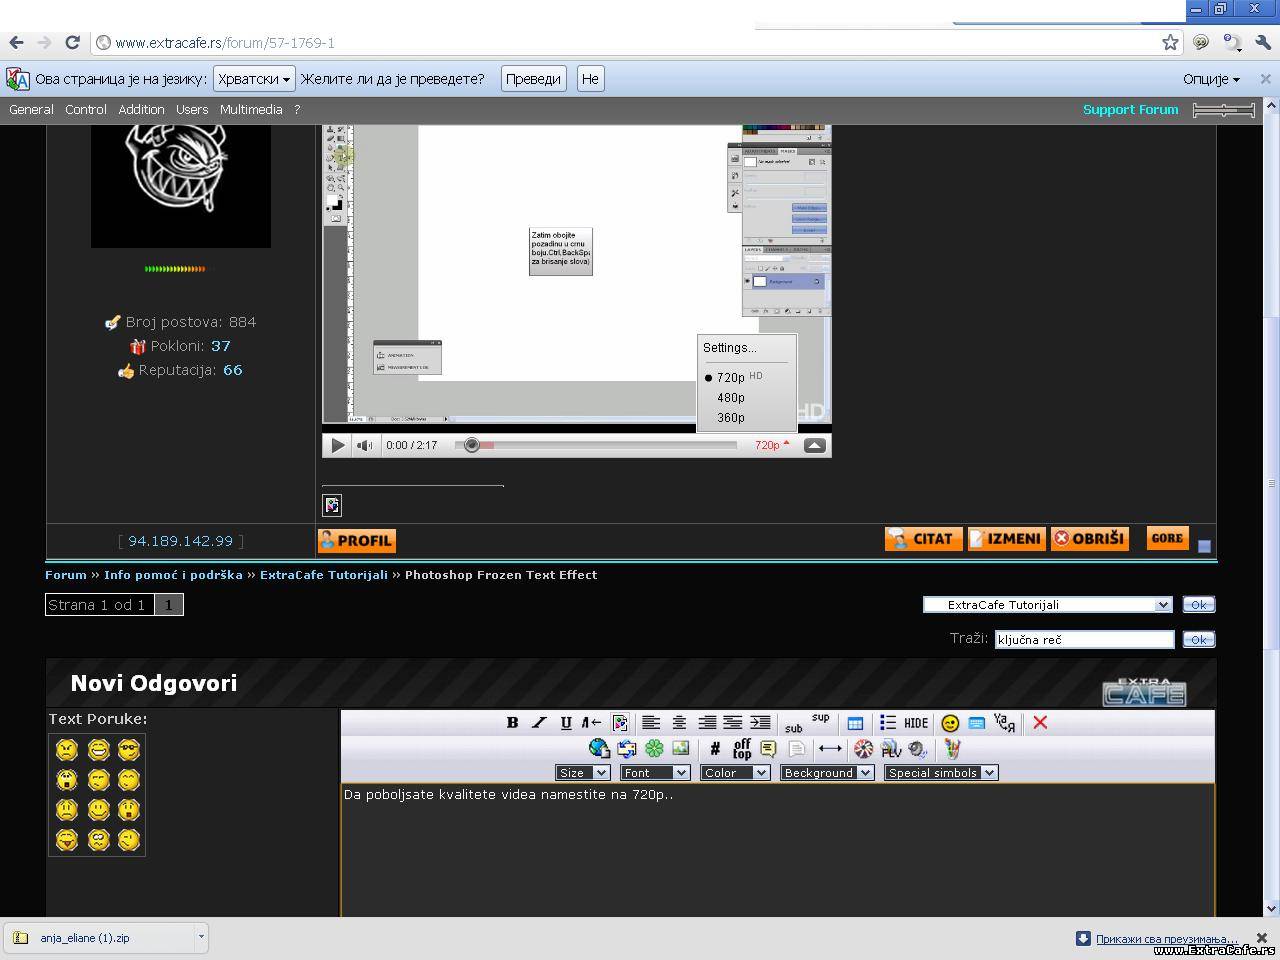Apply underline formatting to text
Image resolution: width=1280 pixels, height=960 pixels.
tap(566, 723)
